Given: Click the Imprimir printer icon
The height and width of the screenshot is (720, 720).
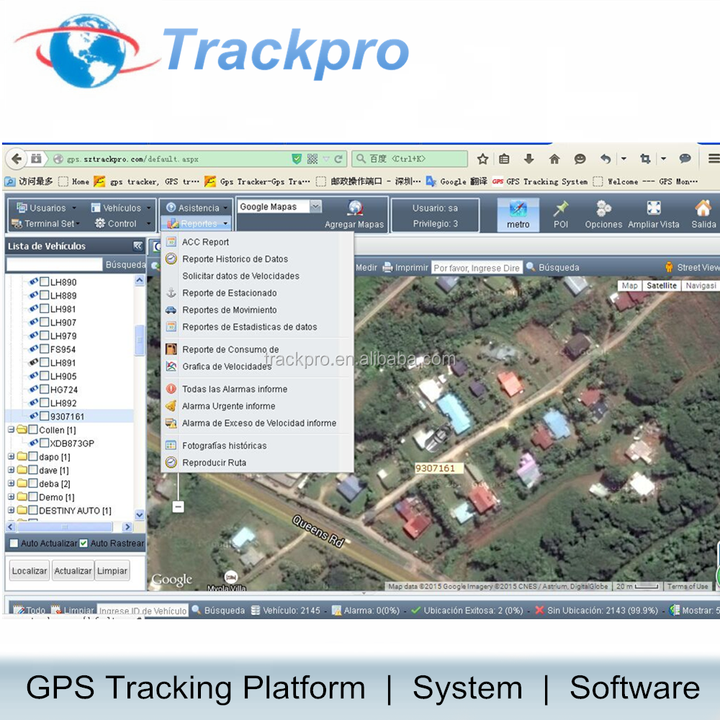Looking at the screenshot, I should point(388,267).
